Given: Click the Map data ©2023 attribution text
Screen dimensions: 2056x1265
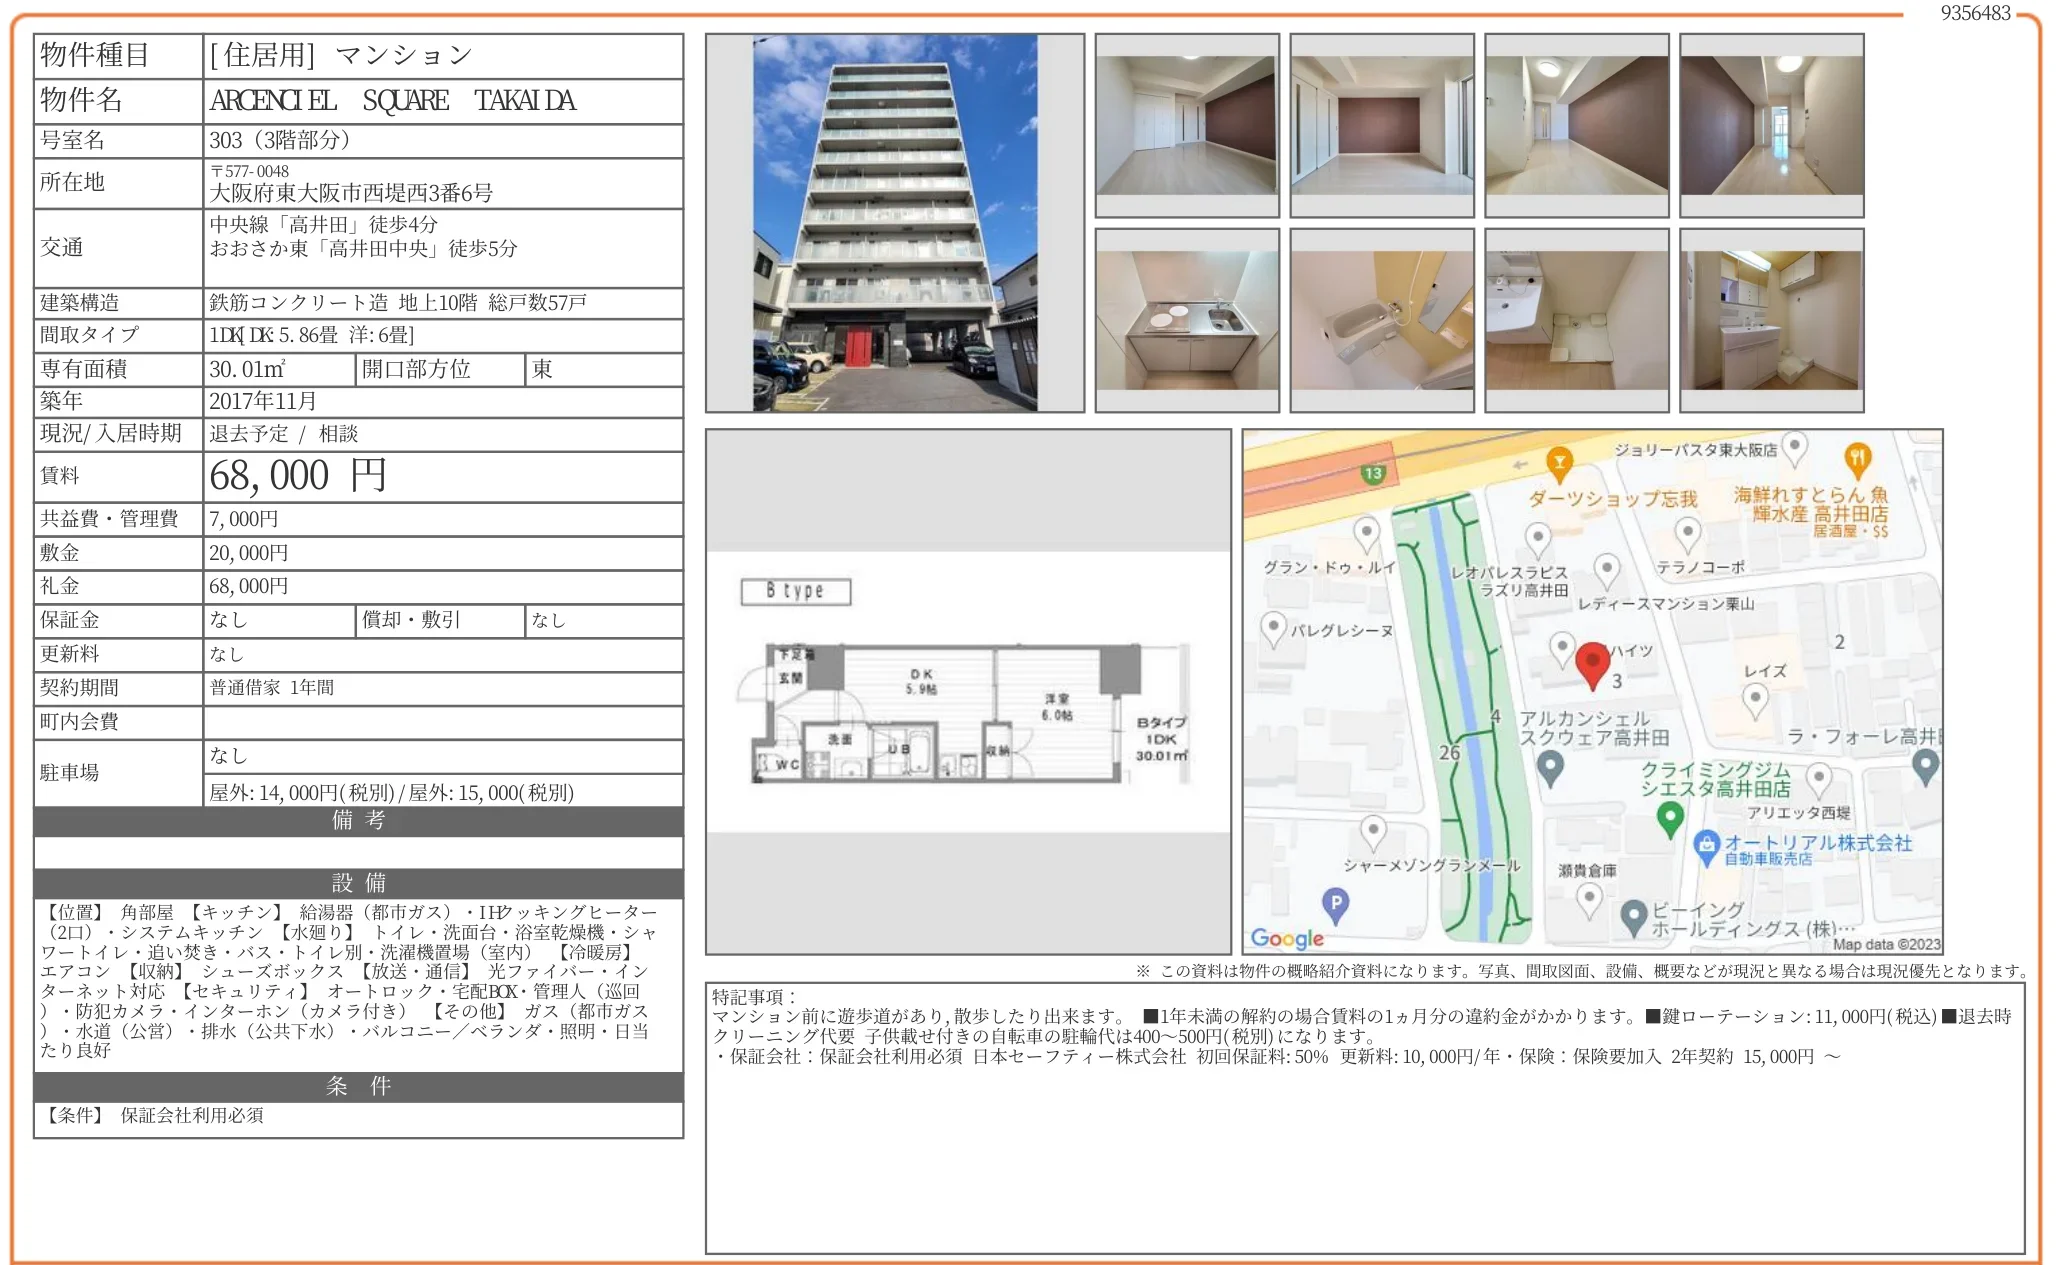Looking at the screenshot, I should coord(1889,943).
